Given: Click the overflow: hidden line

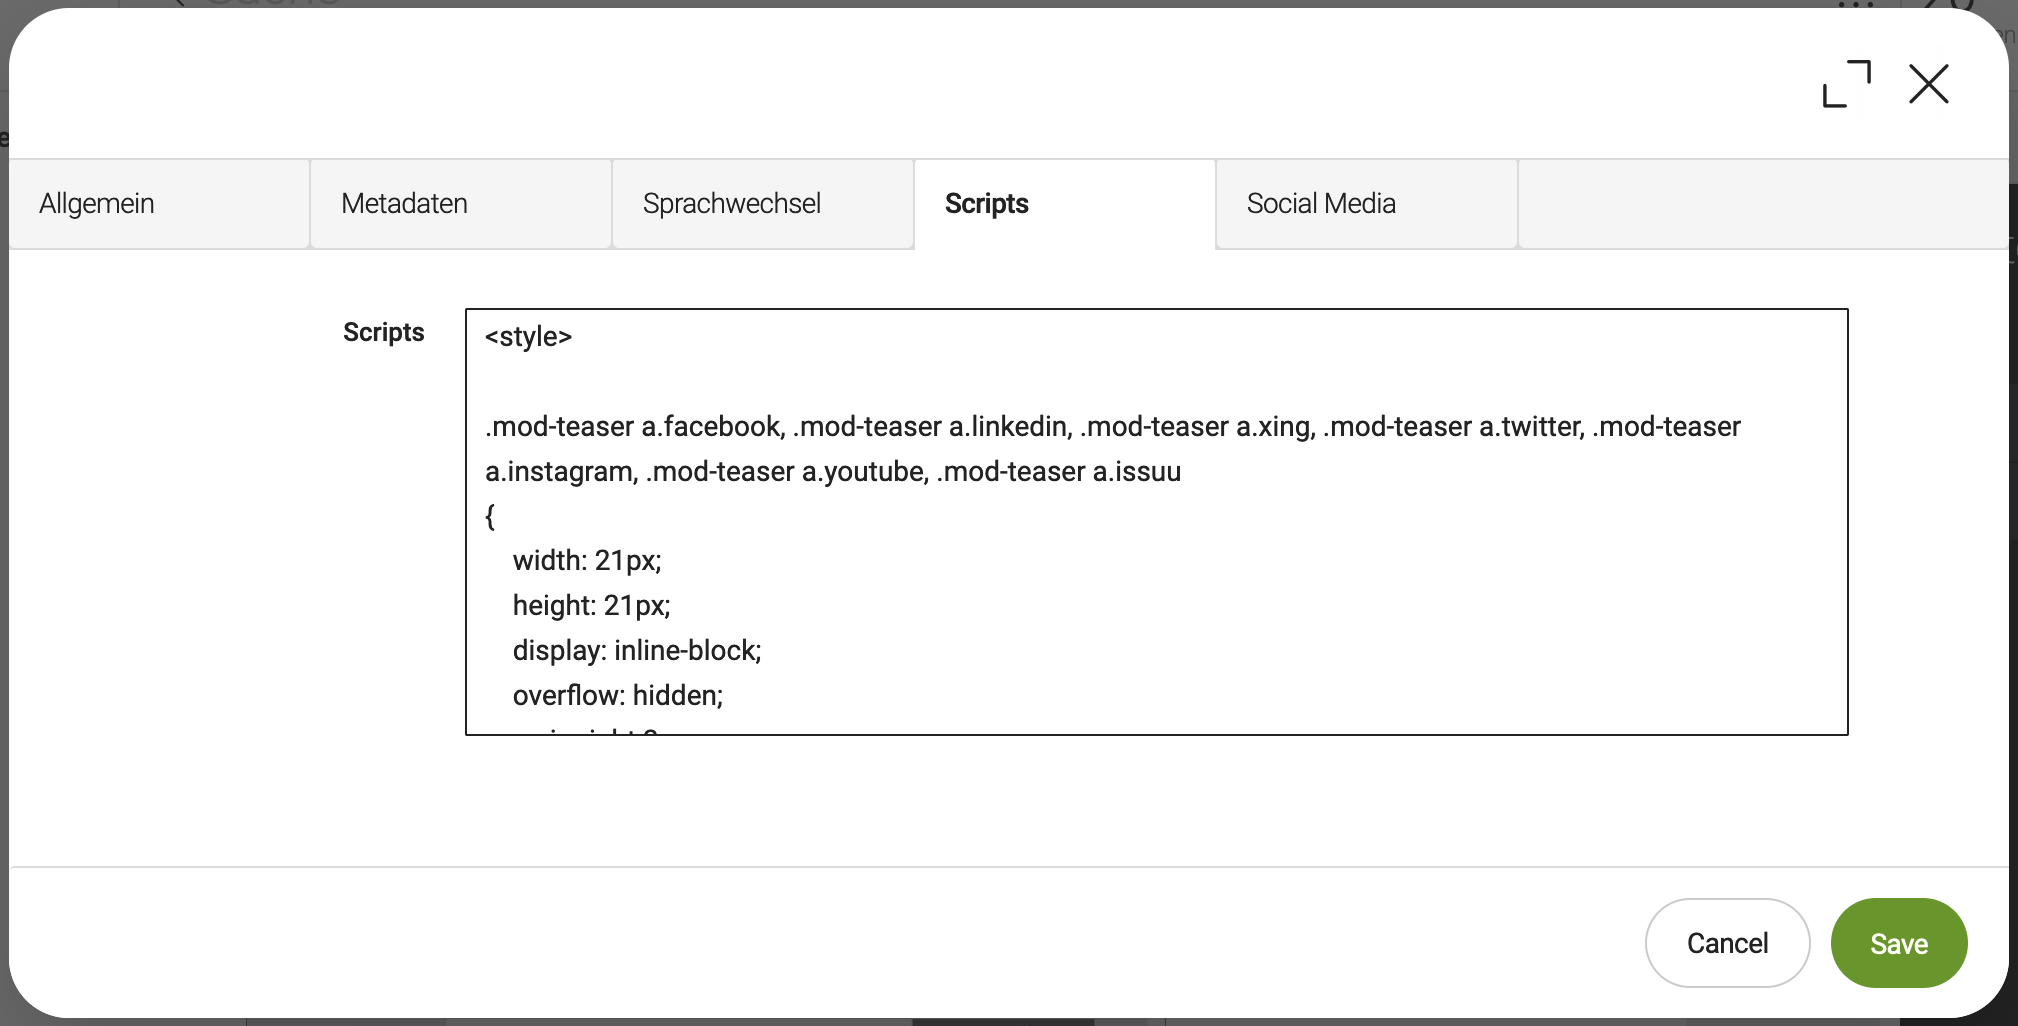Looking at the screenshot, I should (617, 696).
